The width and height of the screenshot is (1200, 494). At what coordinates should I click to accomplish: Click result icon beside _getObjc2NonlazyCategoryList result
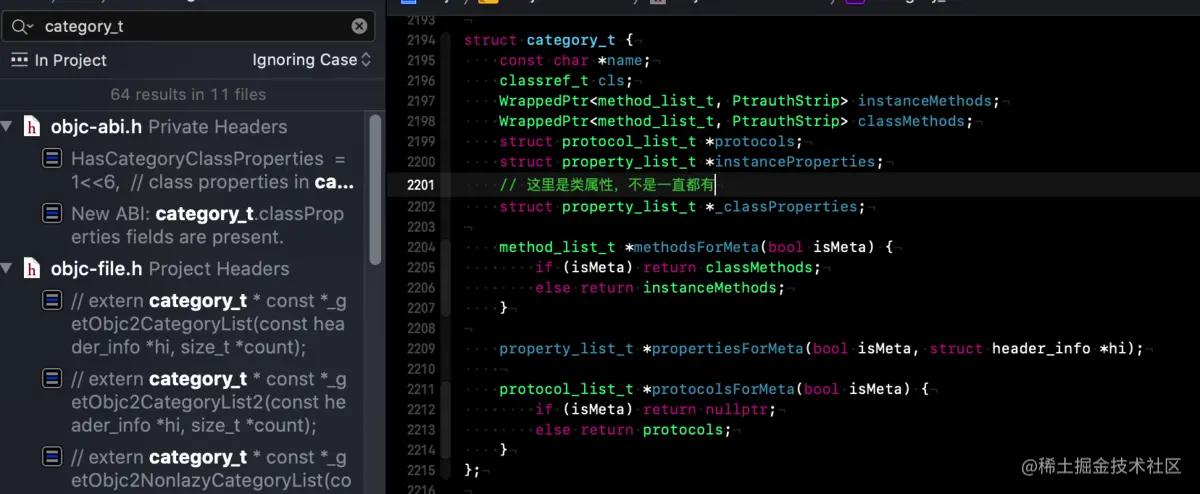(x=53, y=457)
